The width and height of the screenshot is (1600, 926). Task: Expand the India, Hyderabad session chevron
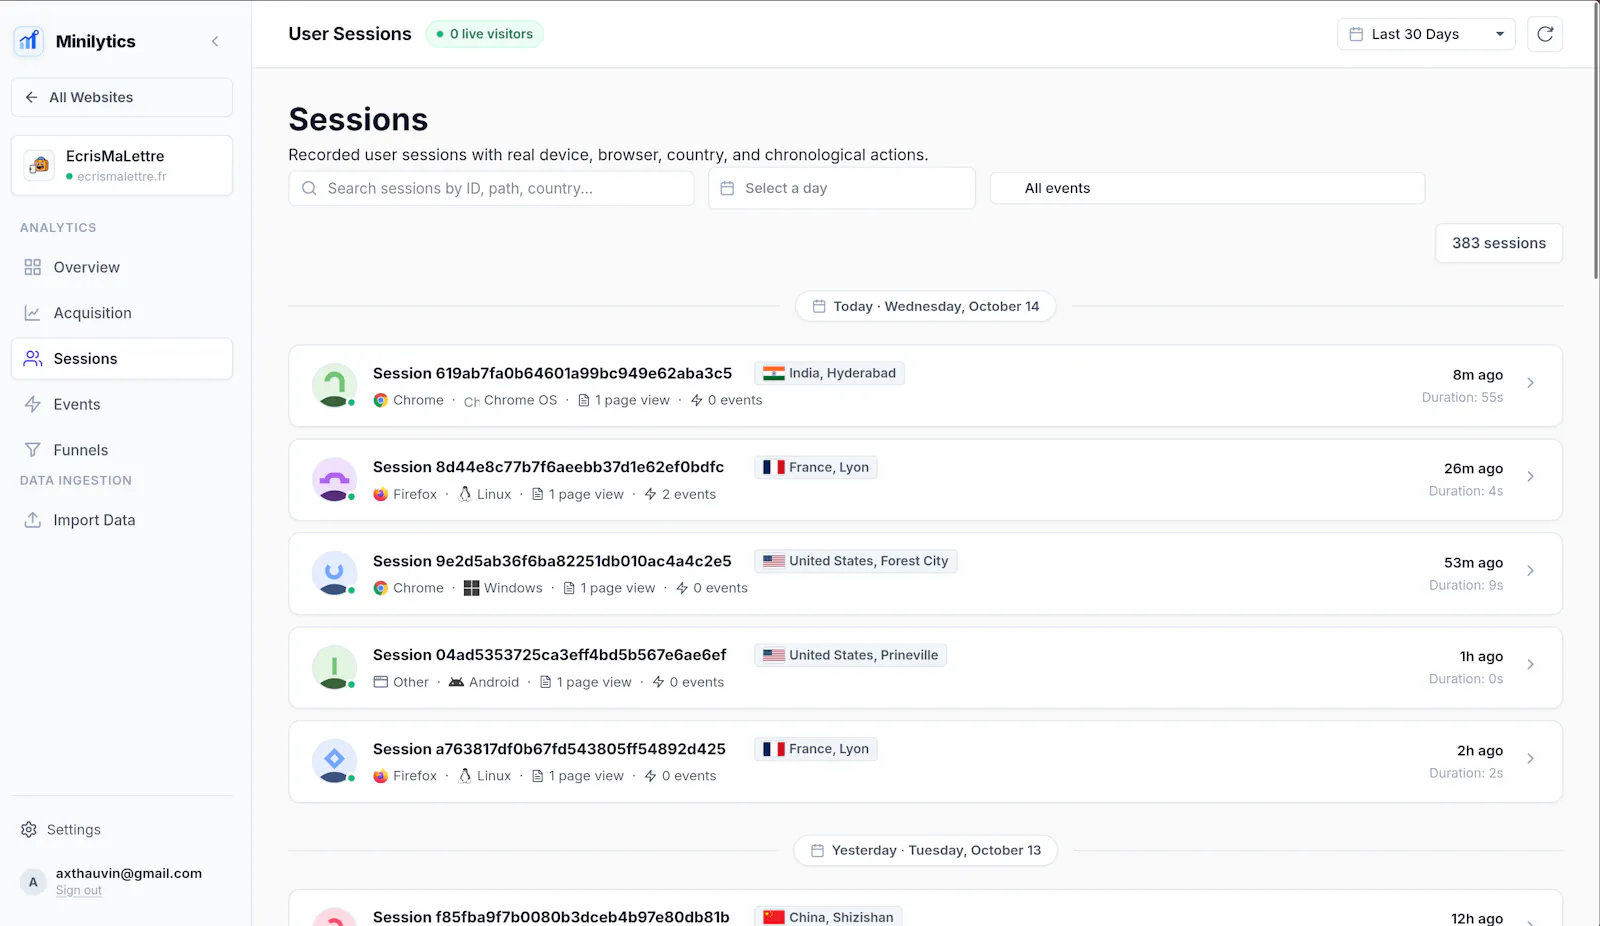click(1530, 383)
